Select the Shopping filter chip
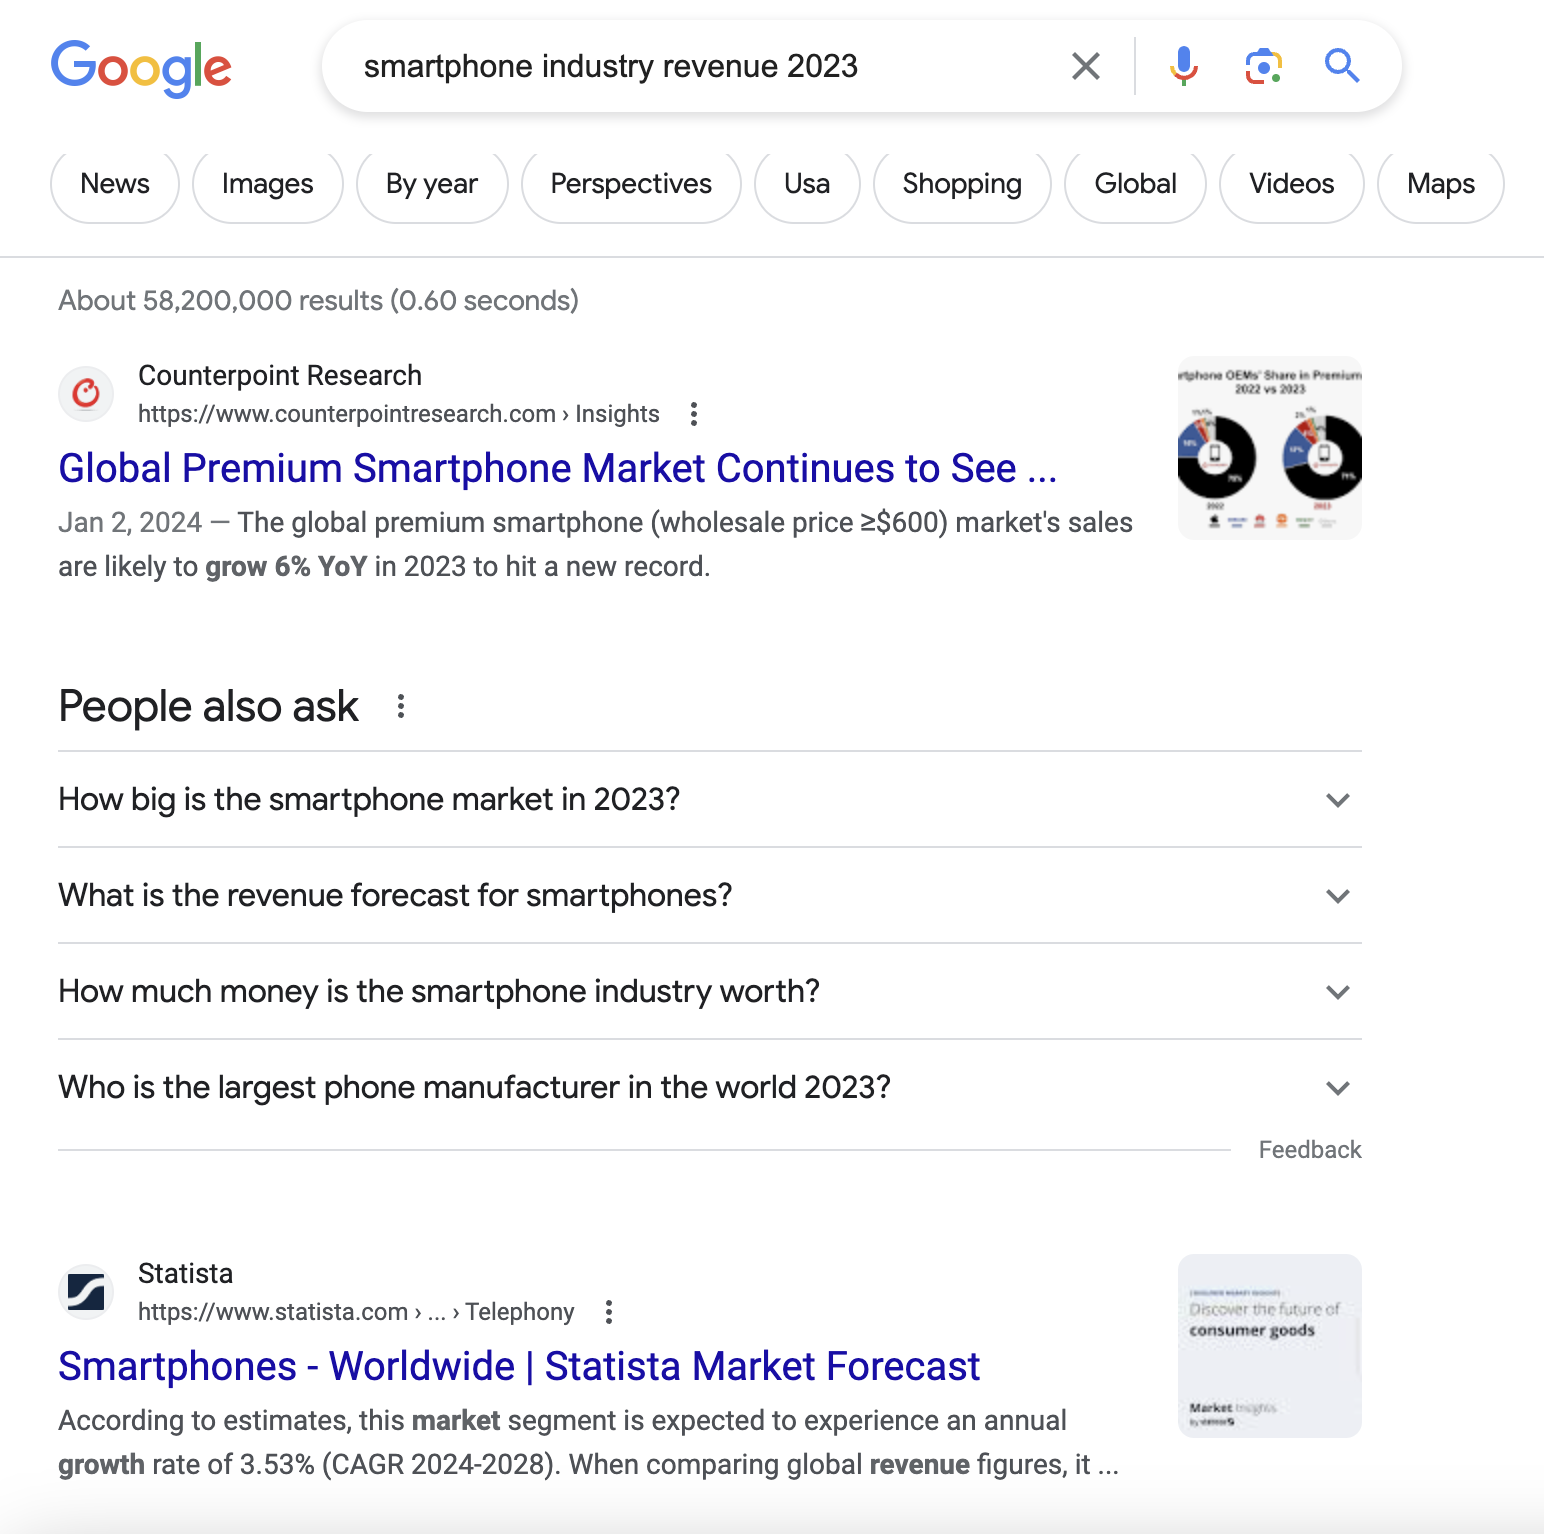The height and width of the screenshot is (1534, 1544). tap(961, 184)
